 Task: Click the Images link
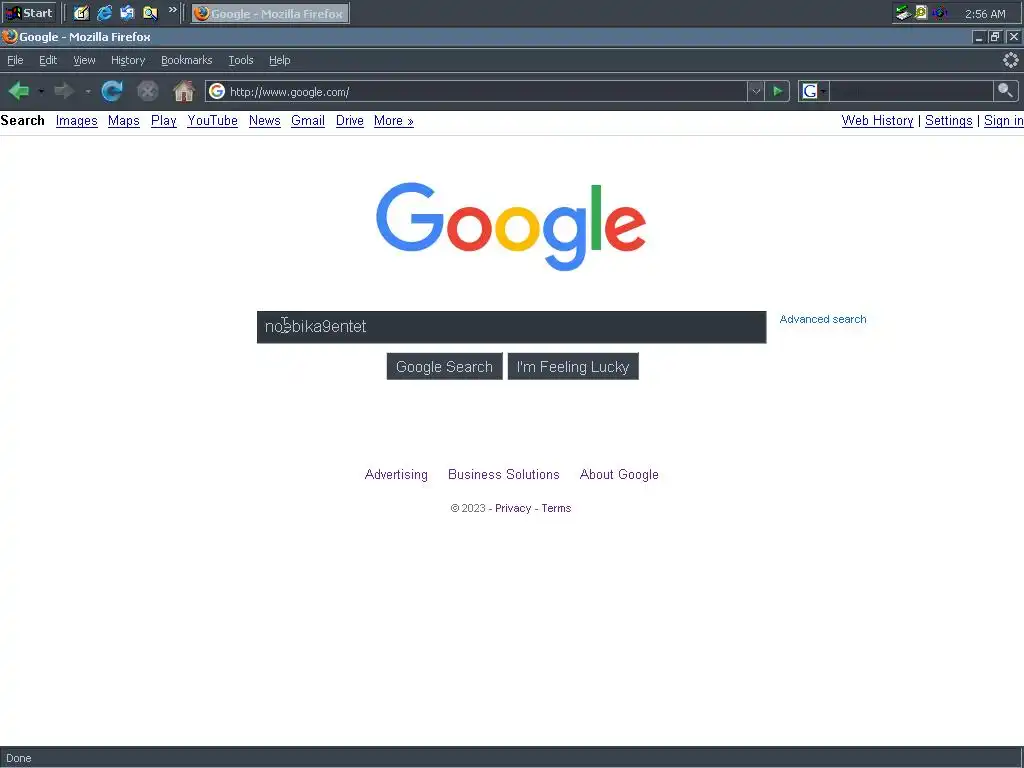pos(76,121)
